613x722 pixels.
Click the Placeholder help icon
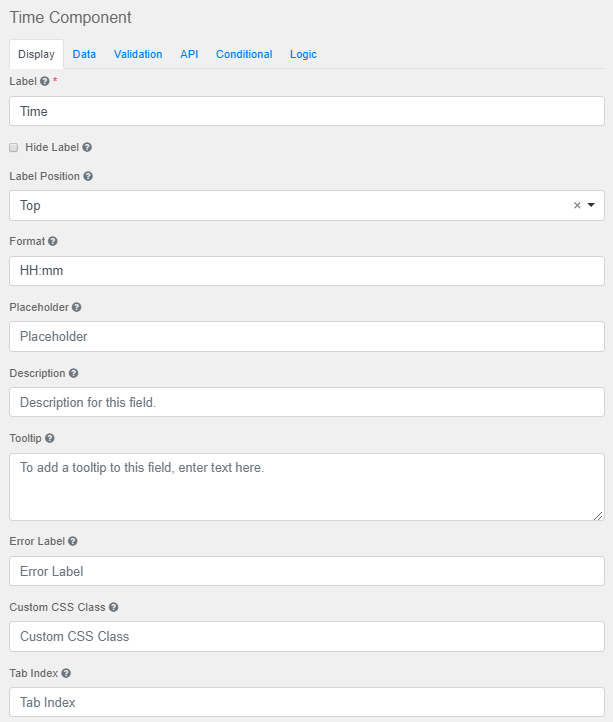point(77,307)
